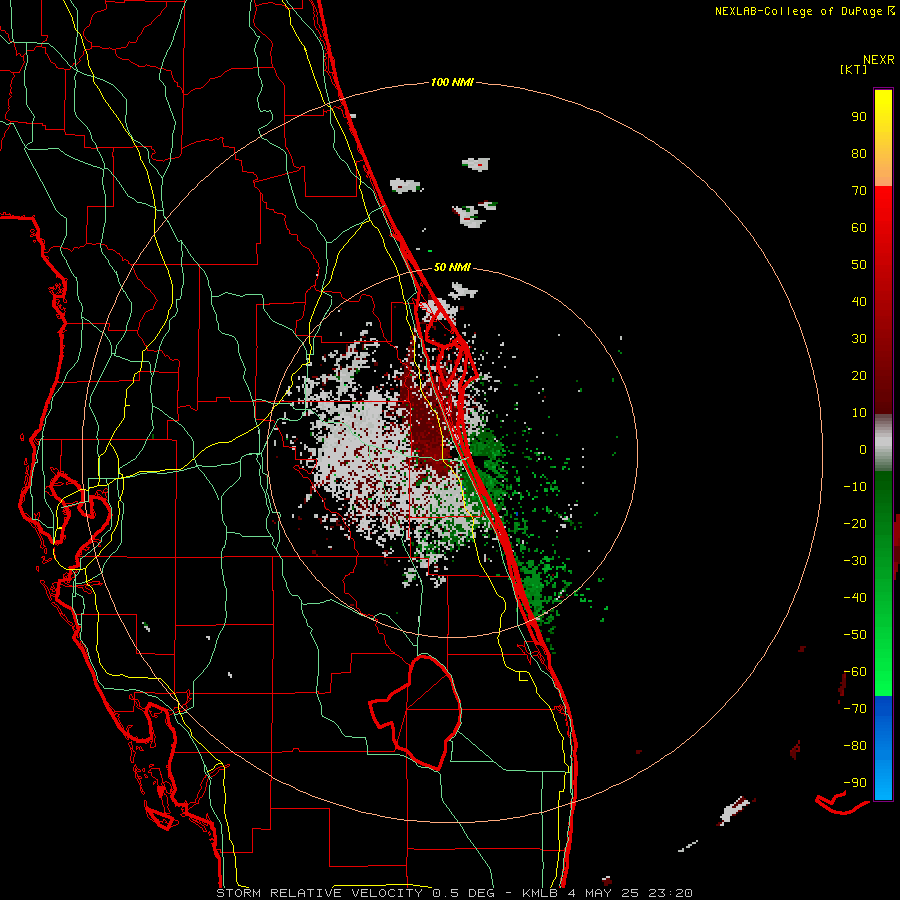Click the 30 value on velocity scale
Viewport: 900px width, 900px height.
pos(859,339)
